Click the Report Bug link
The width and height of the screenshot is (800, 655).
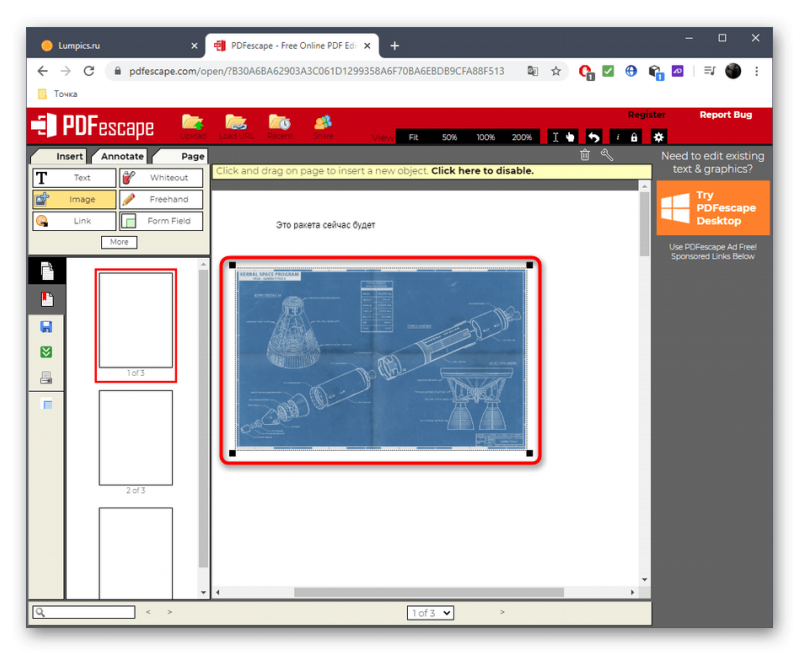pyautogui.click(x=726, y=115)
